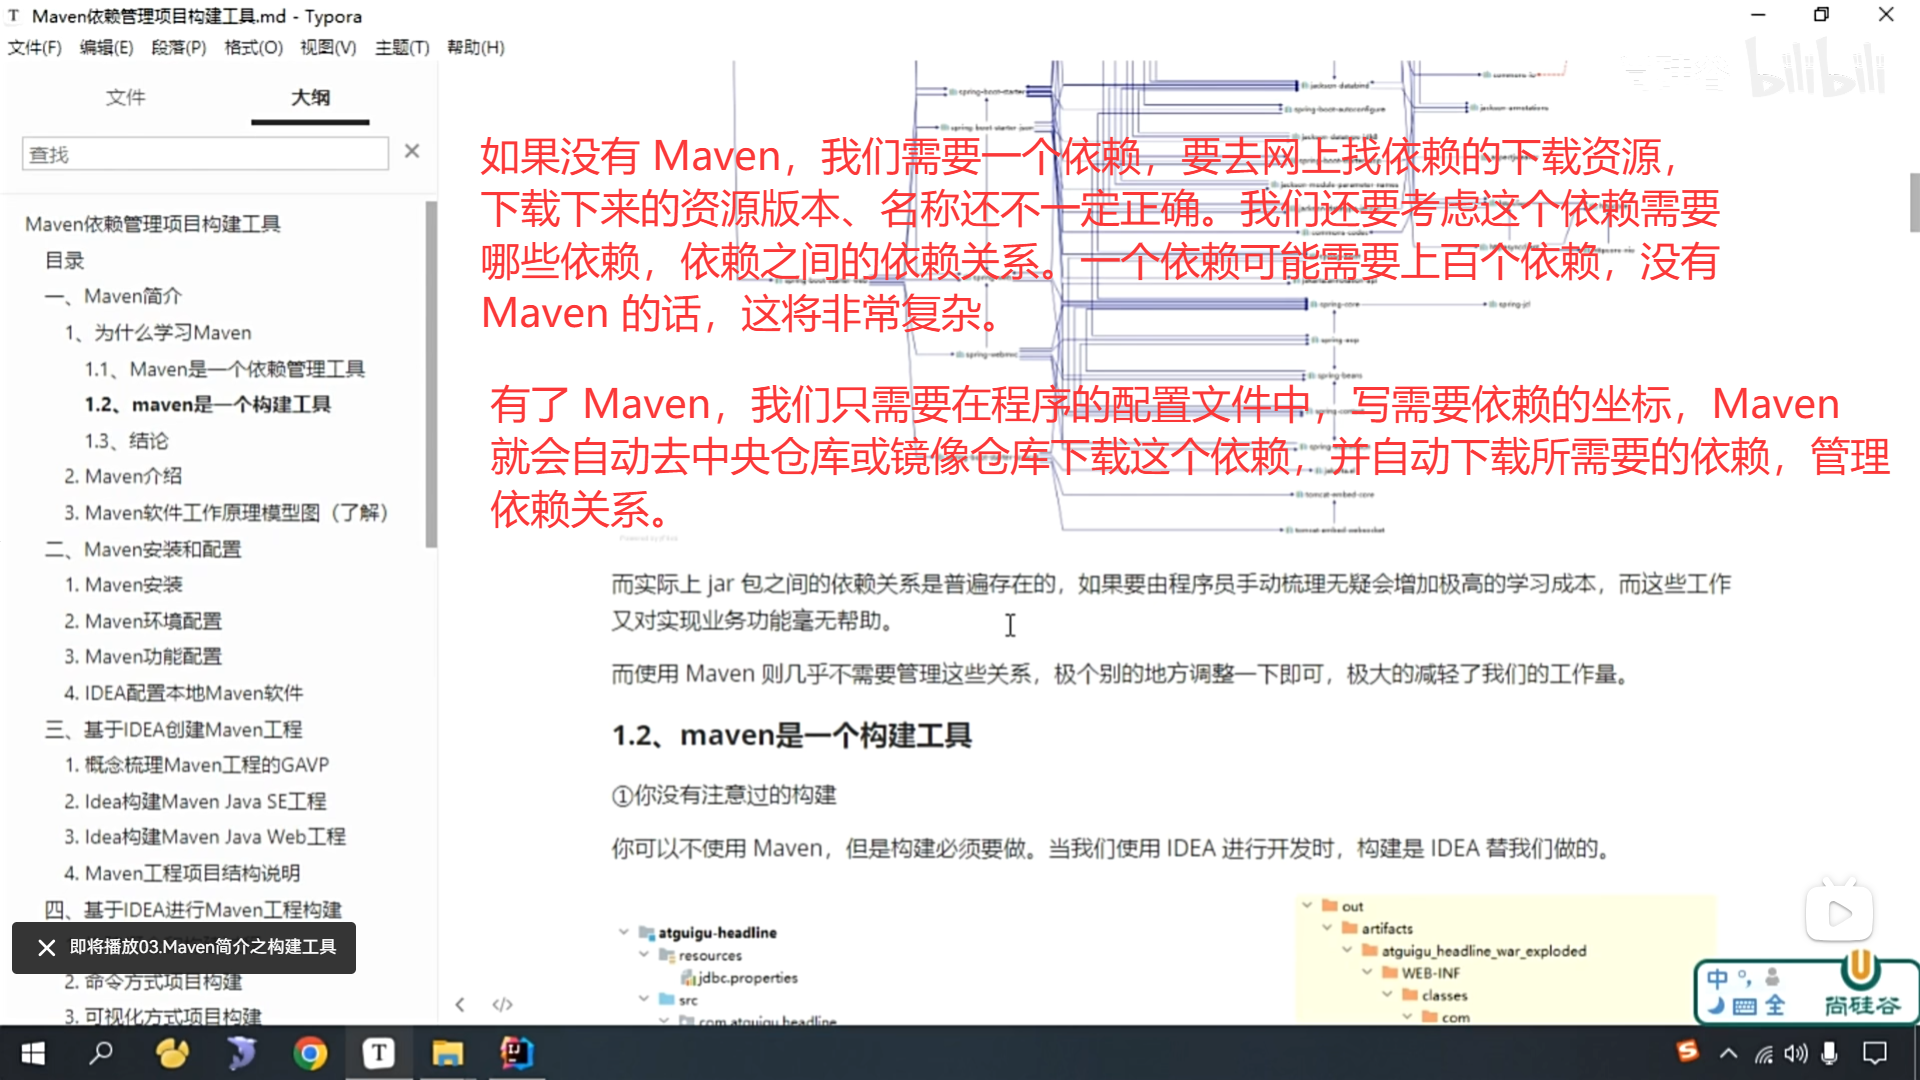Open Typora from the taskbar
The width and height of the screenshot is (1920, 1080).
click(x=378, y=1053)
